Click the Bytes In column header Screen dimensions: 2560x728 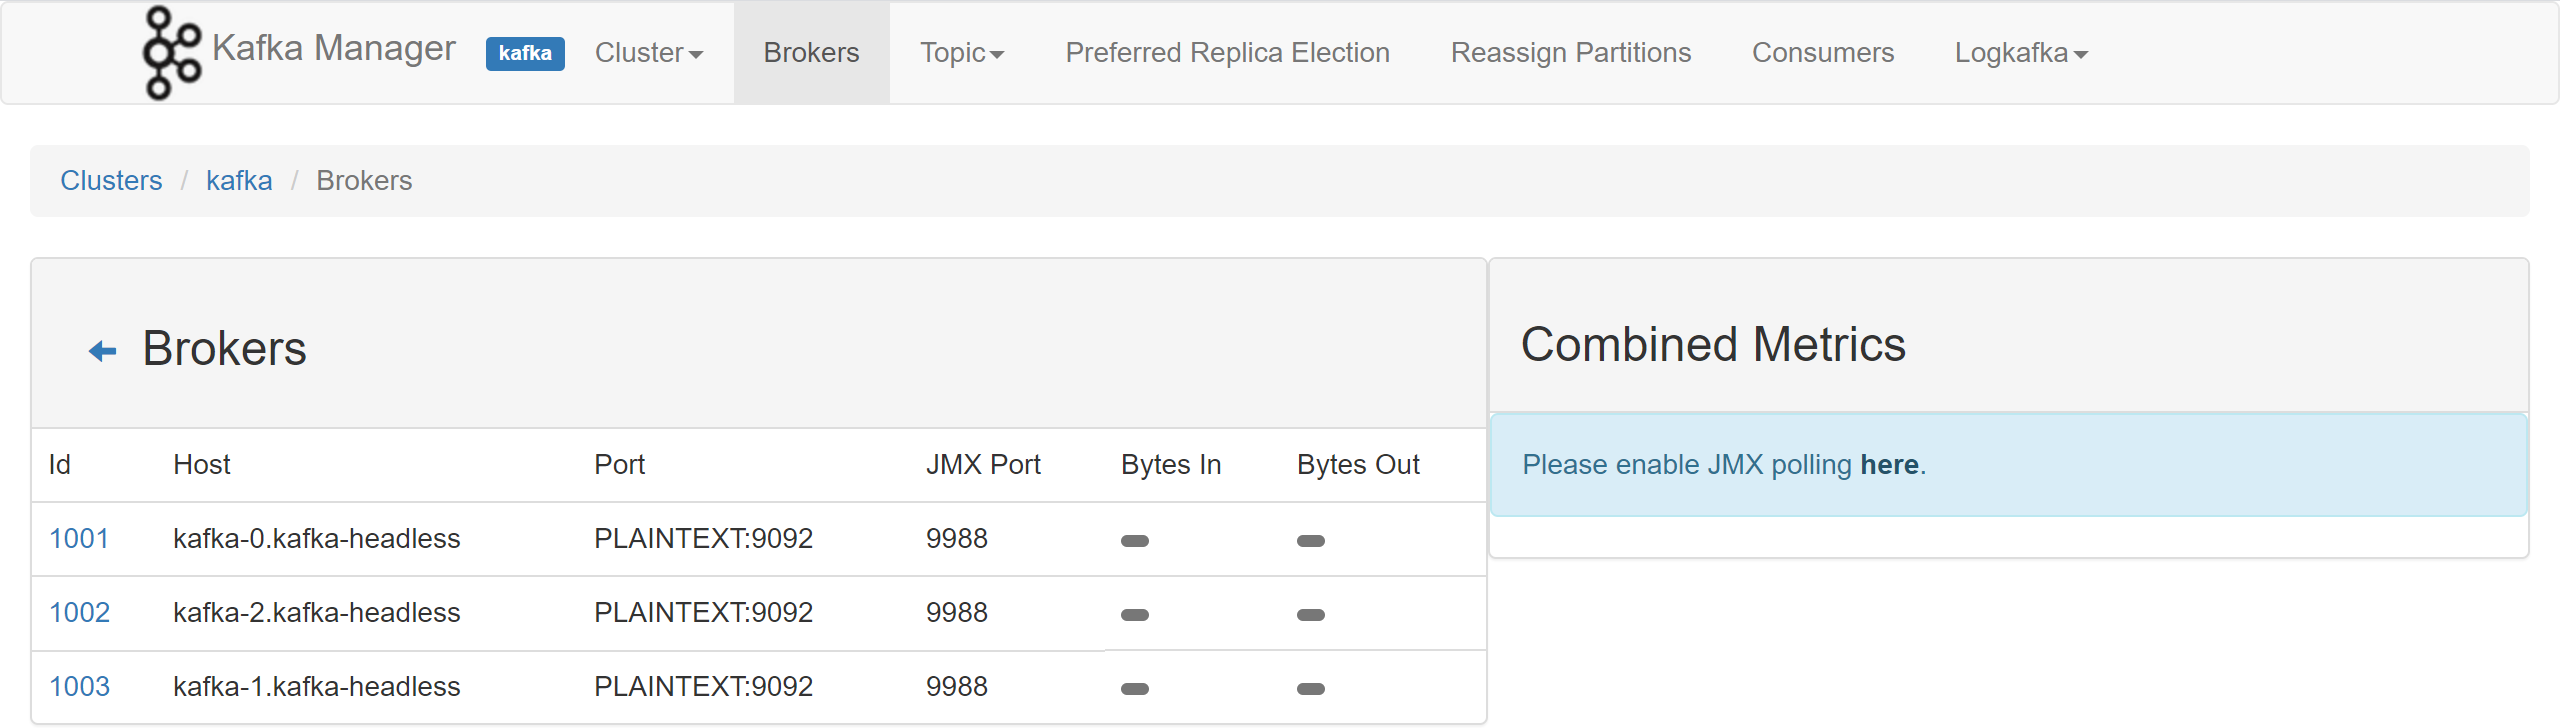(1171, 465)
